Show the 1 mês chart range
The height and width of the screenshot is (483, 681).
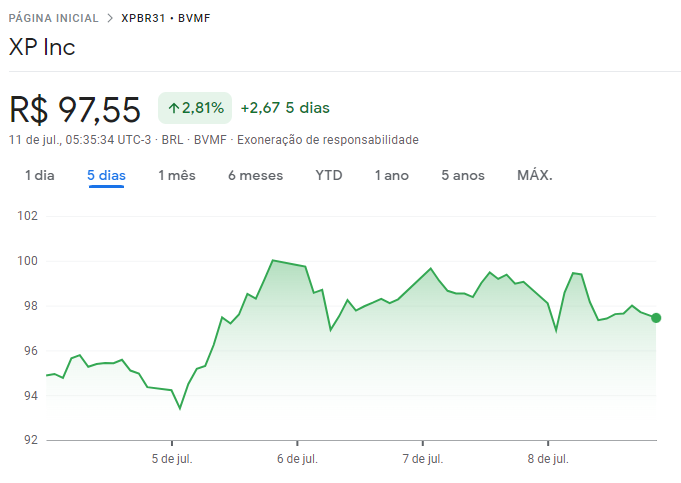coord(177,175)
